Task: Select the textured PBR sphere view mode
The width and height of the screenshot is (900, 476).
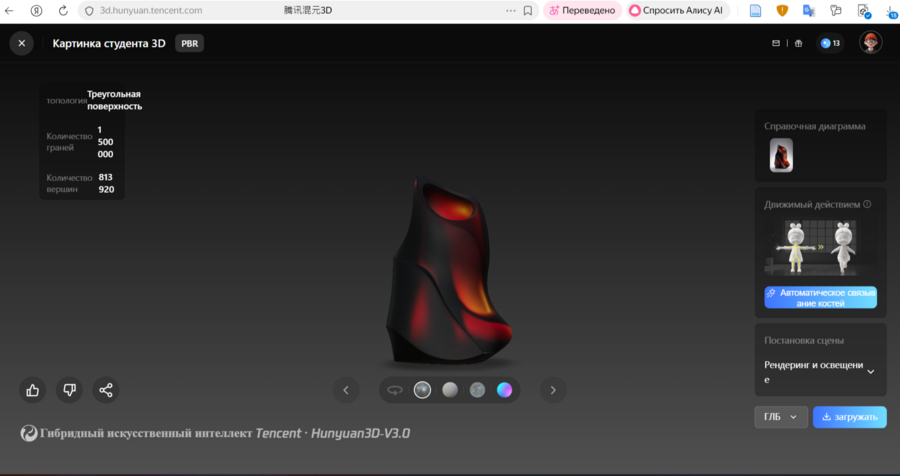Action: click(423, 390)
